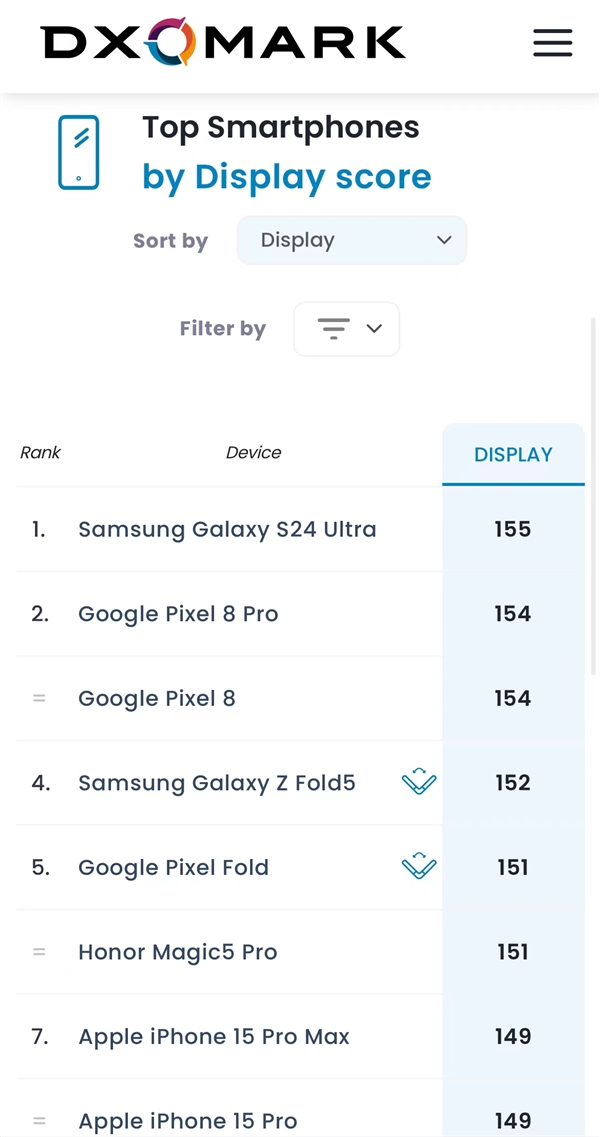This screenshot has width=600, height=1137.
Task: Open the hamburger navigation menu
Action: 552,43
